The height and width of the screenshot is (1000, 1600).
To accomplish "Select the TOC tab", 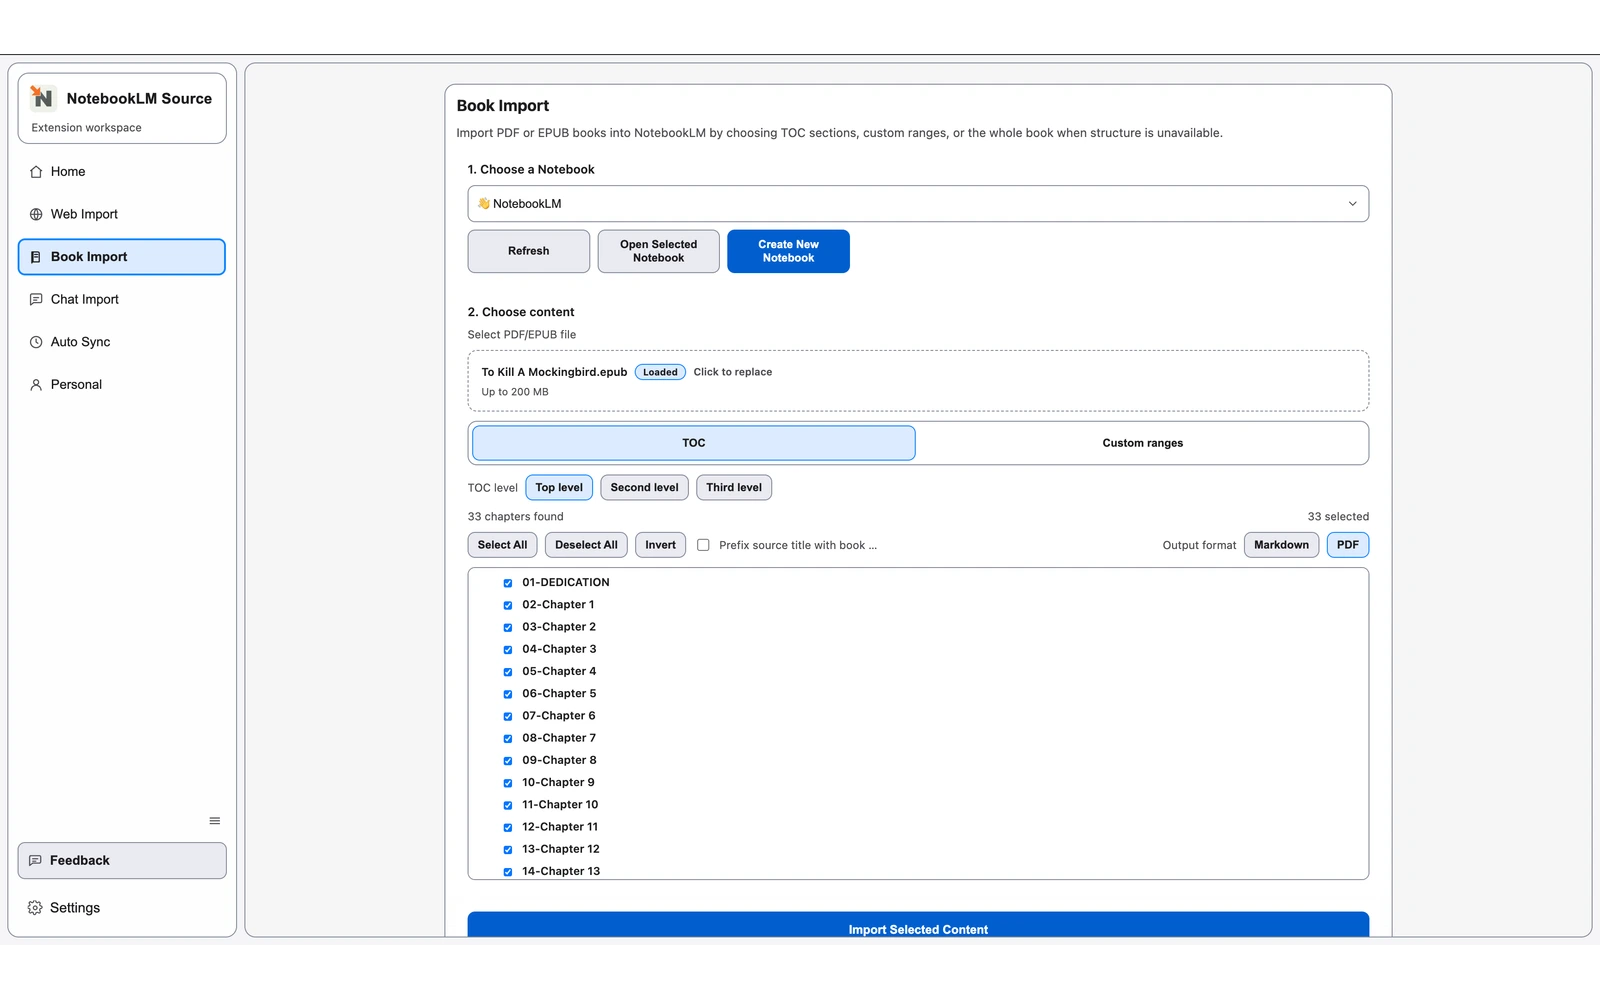I will [692, 442].
